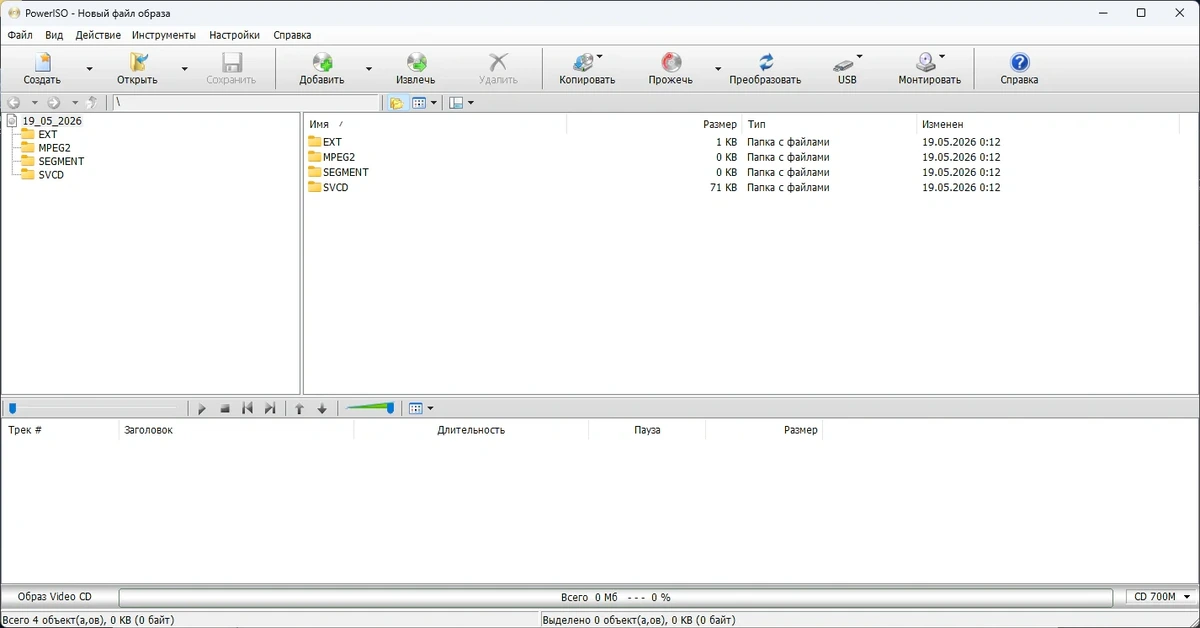Select EXT folder in left tree
This screenshot has height=628, width=1200.
point(47,134)
